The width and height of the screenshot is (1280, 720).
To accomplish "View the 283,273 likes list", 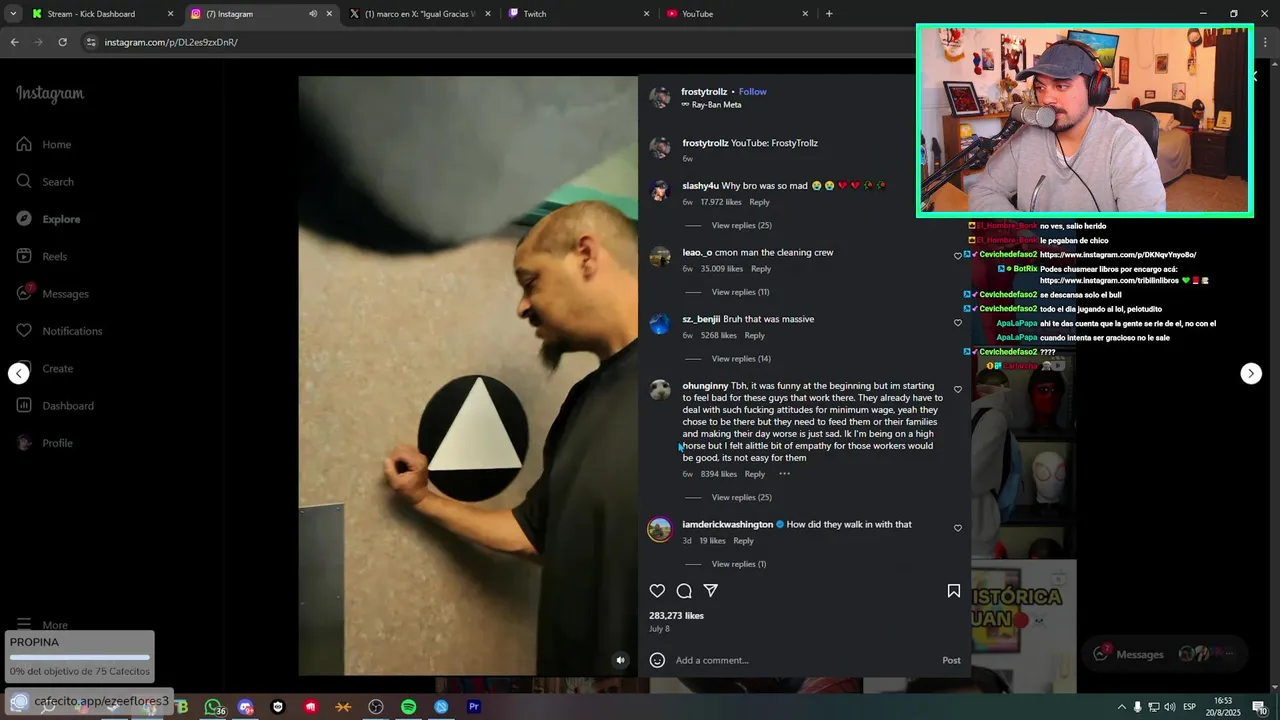I will point(676,616).
